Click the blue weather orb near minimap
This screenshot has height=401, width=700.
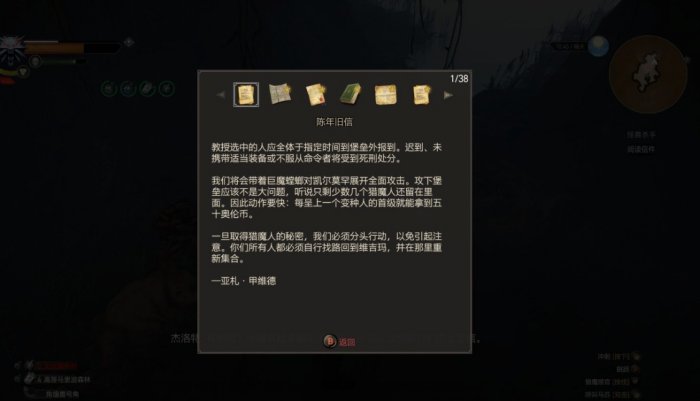(599, 46)
